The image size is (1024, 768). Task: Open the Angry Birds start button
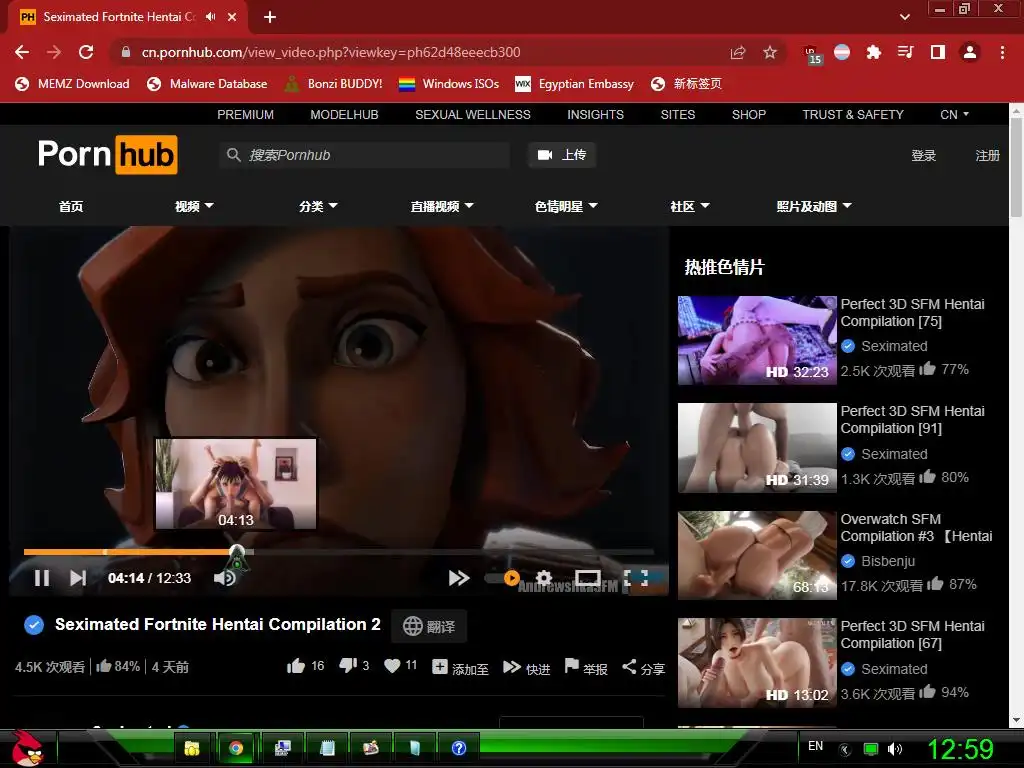[x=27, y=748]
